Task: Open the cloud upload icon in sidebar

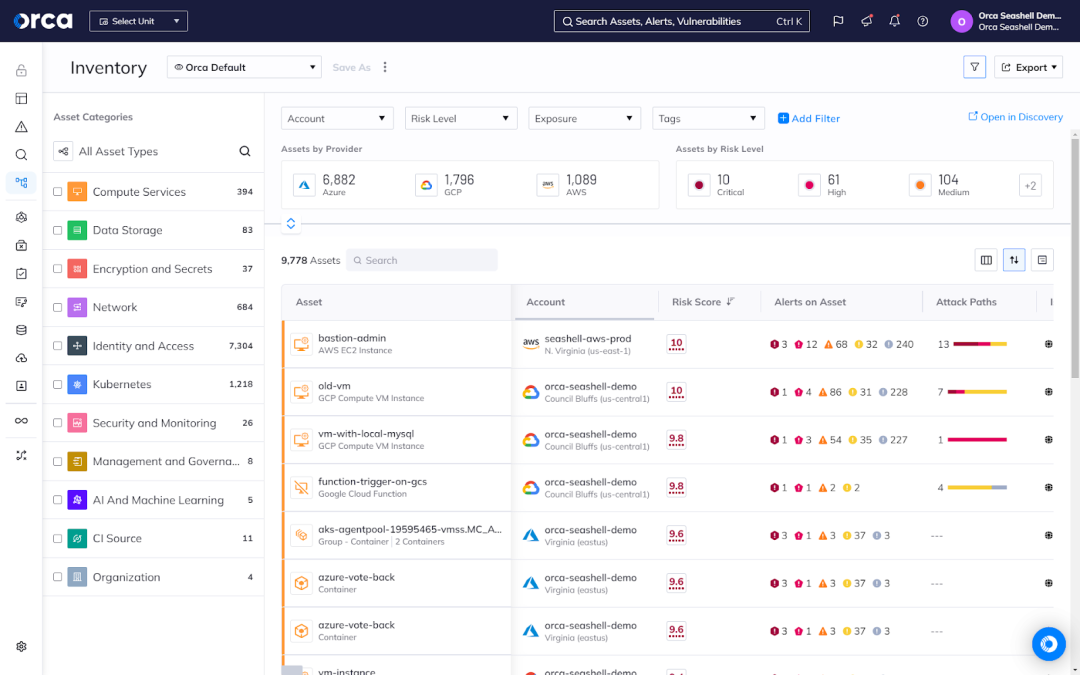Action: [x=21, y=358]
